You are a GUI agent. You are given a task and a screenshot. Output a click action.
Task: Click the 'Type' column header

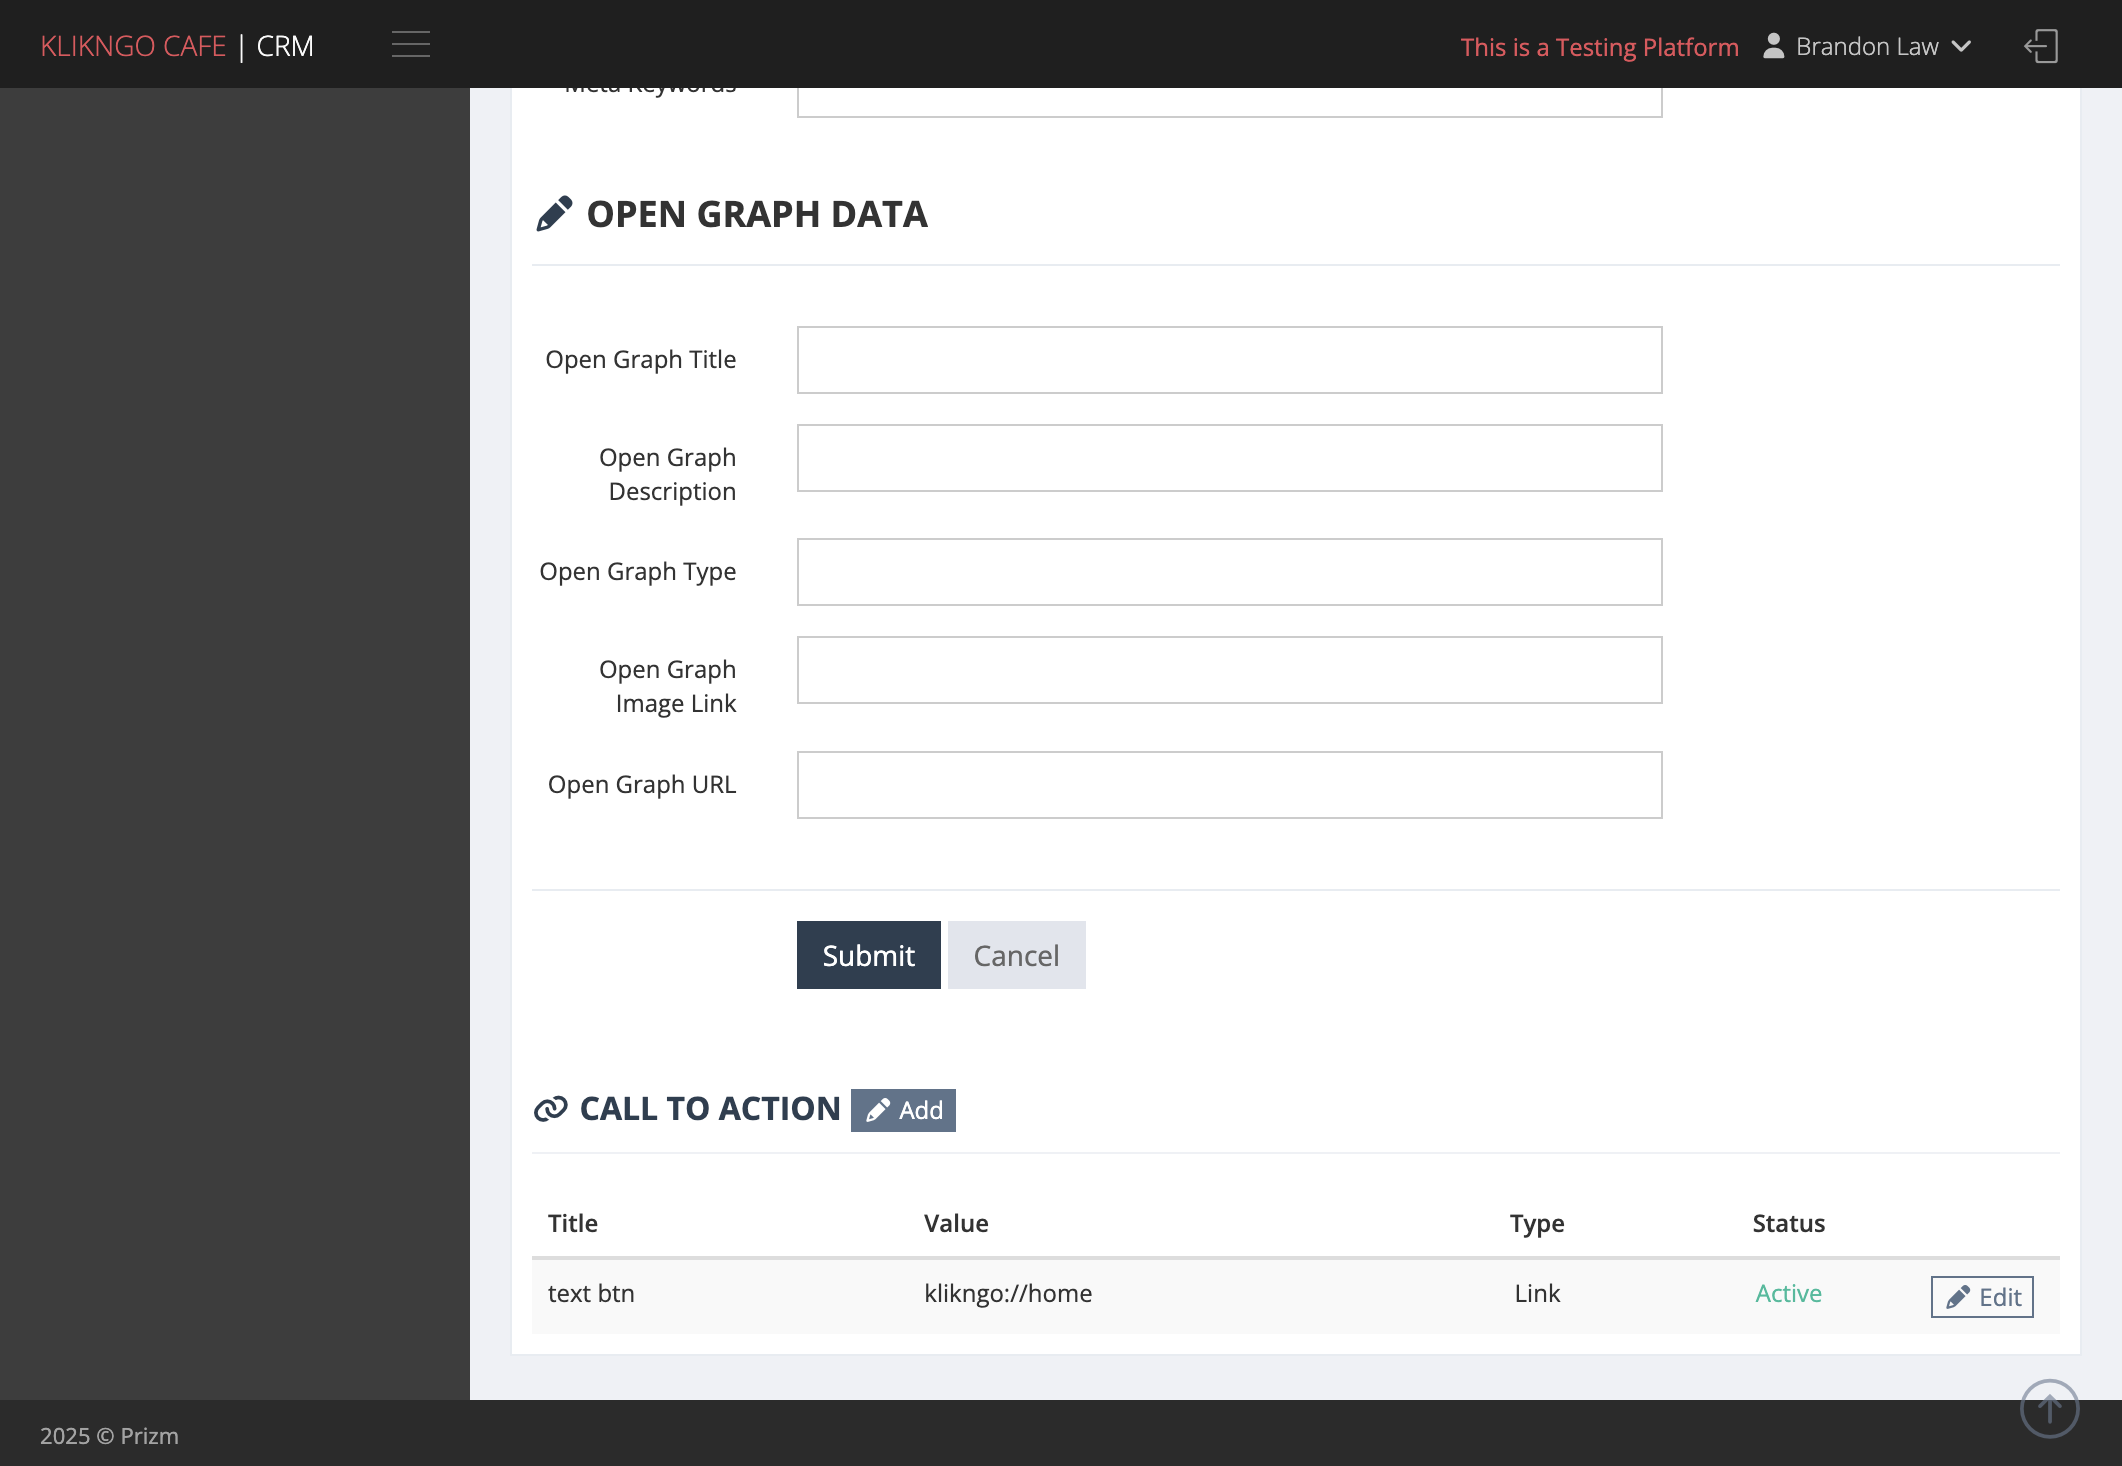[1537, 1223]
